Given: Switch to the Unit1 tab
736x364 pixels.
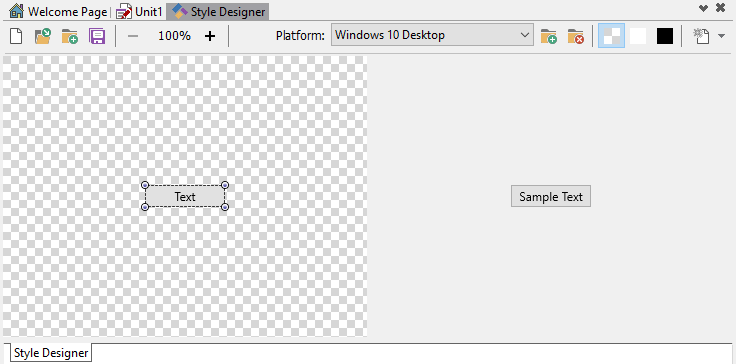Looking at the screenshot, I should [139, 11].
